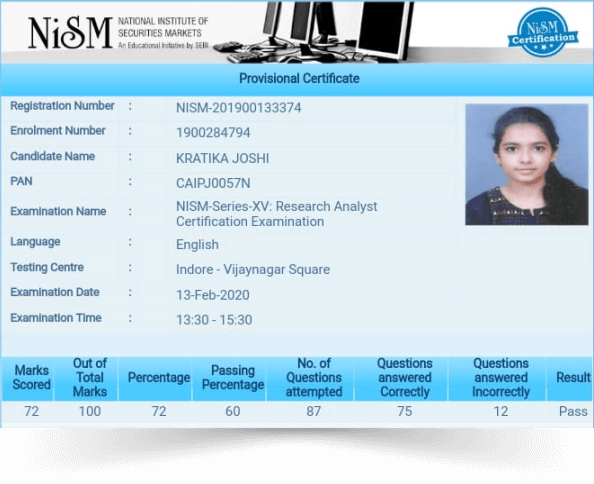Click the PAN label

click(x=21, y=181)
